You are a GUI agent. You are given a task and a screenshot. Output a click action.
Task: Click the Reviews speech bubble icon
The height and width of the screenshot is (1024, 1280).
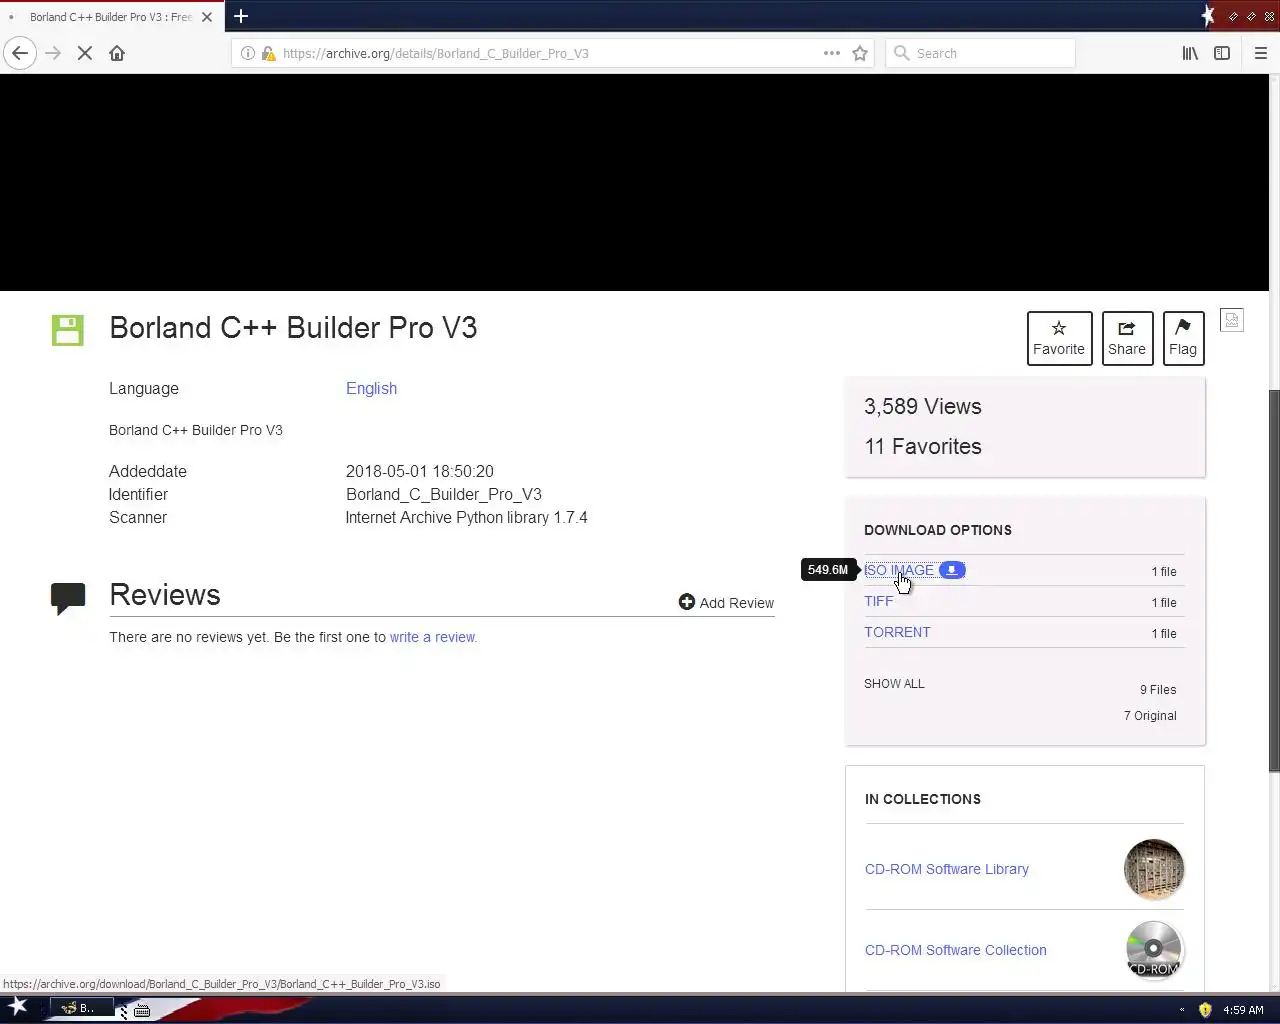68,598
